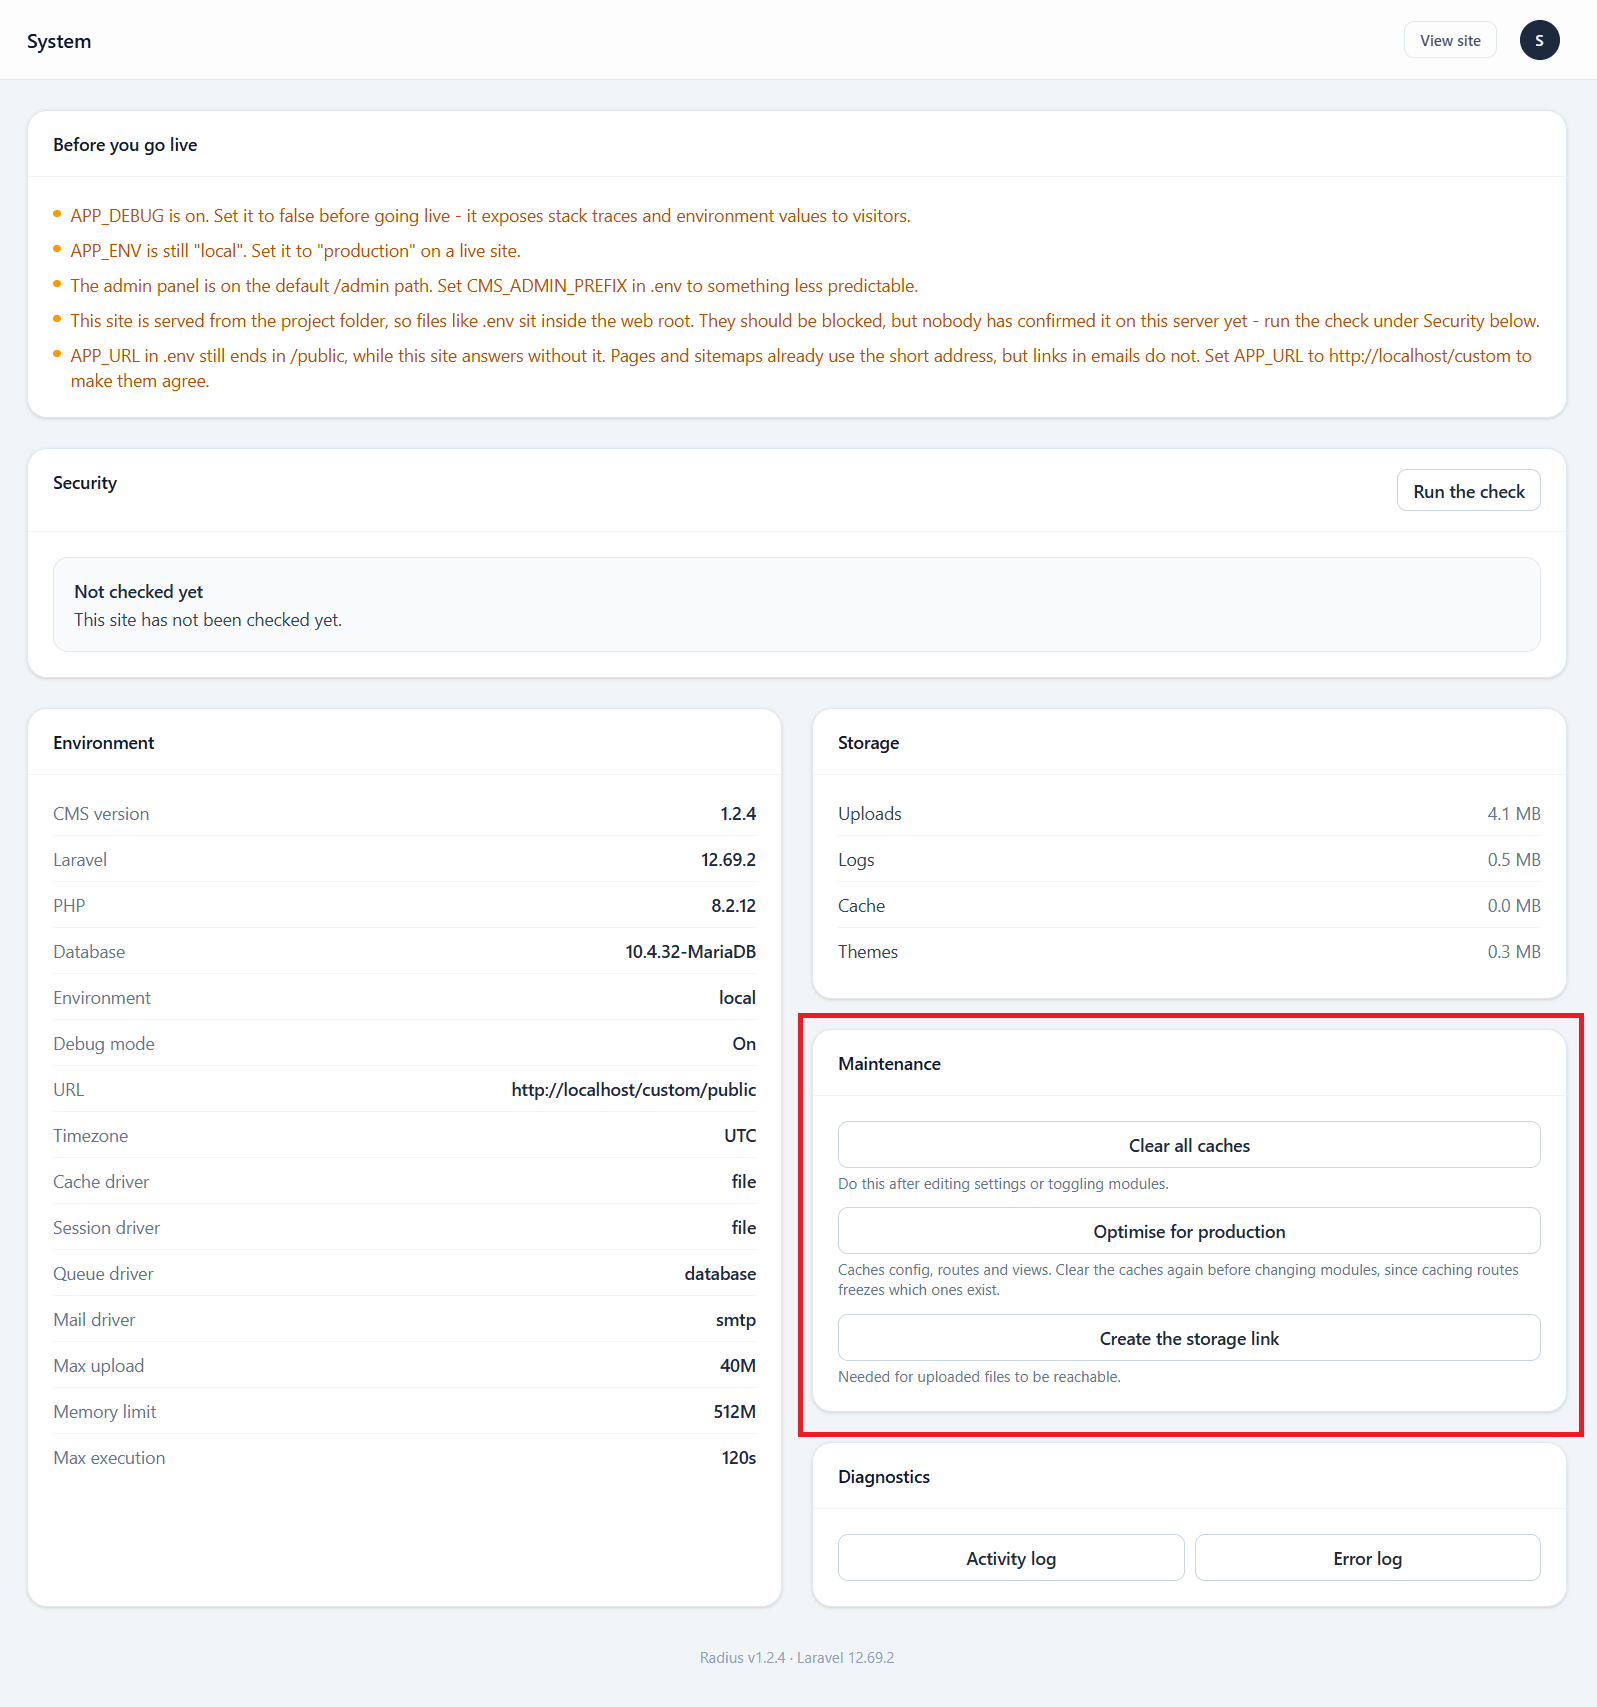
Task: Click the Diagnostics card heading
Action: pos(884,1477)
